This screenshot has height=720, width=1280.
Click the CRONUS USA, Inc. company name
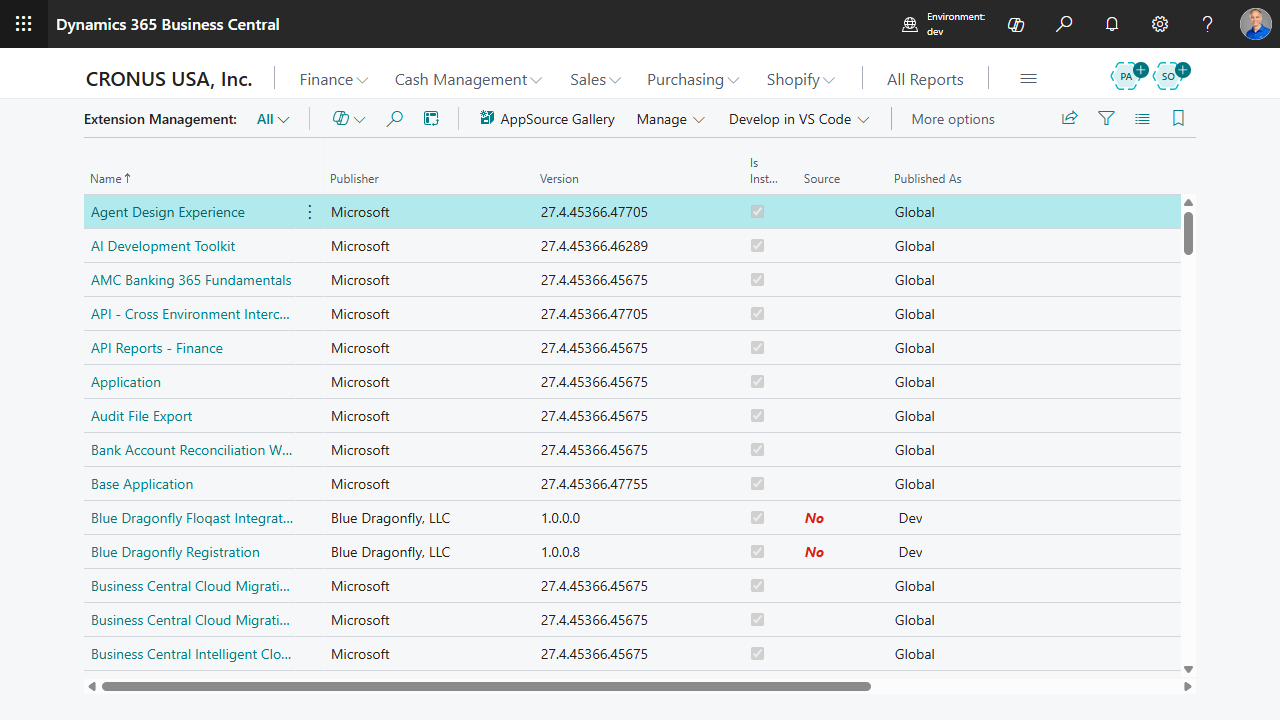(x=169, y=79)
